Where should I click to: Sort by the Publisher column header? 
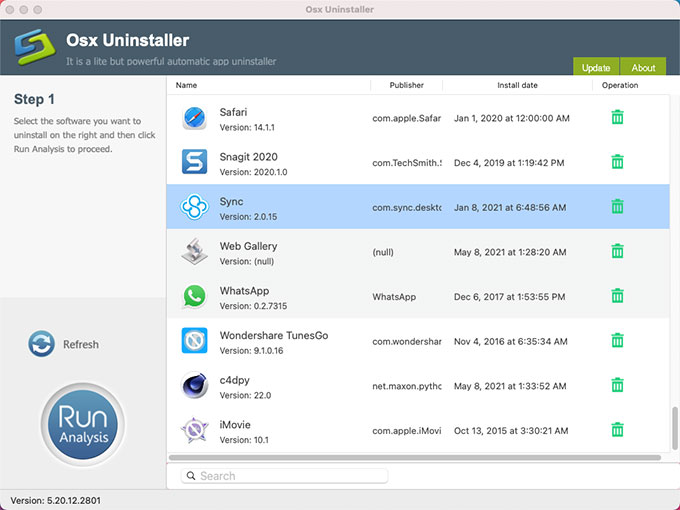coord(406,85)
